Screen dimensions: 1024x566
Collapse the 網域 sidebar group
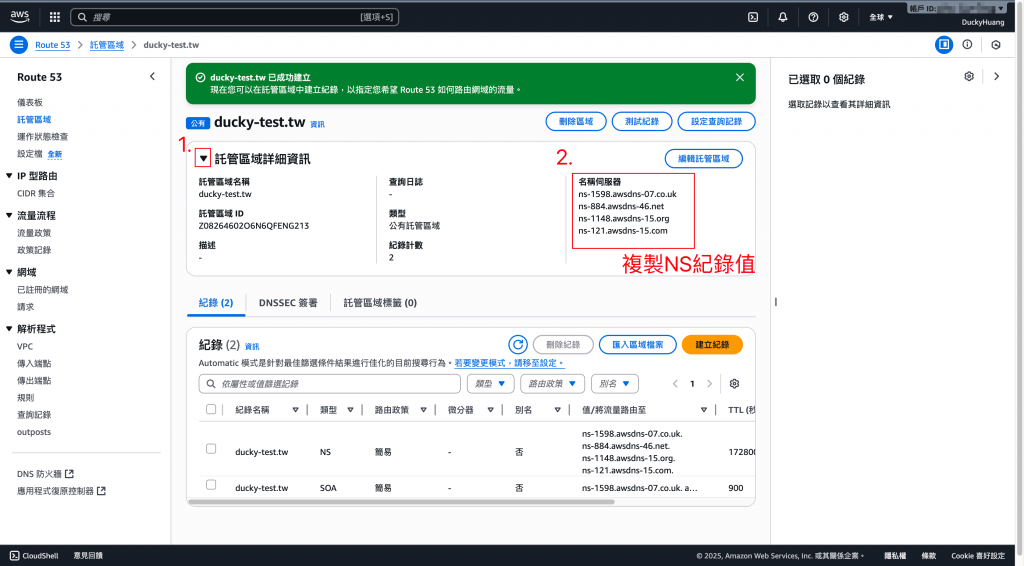pos(9,272)
